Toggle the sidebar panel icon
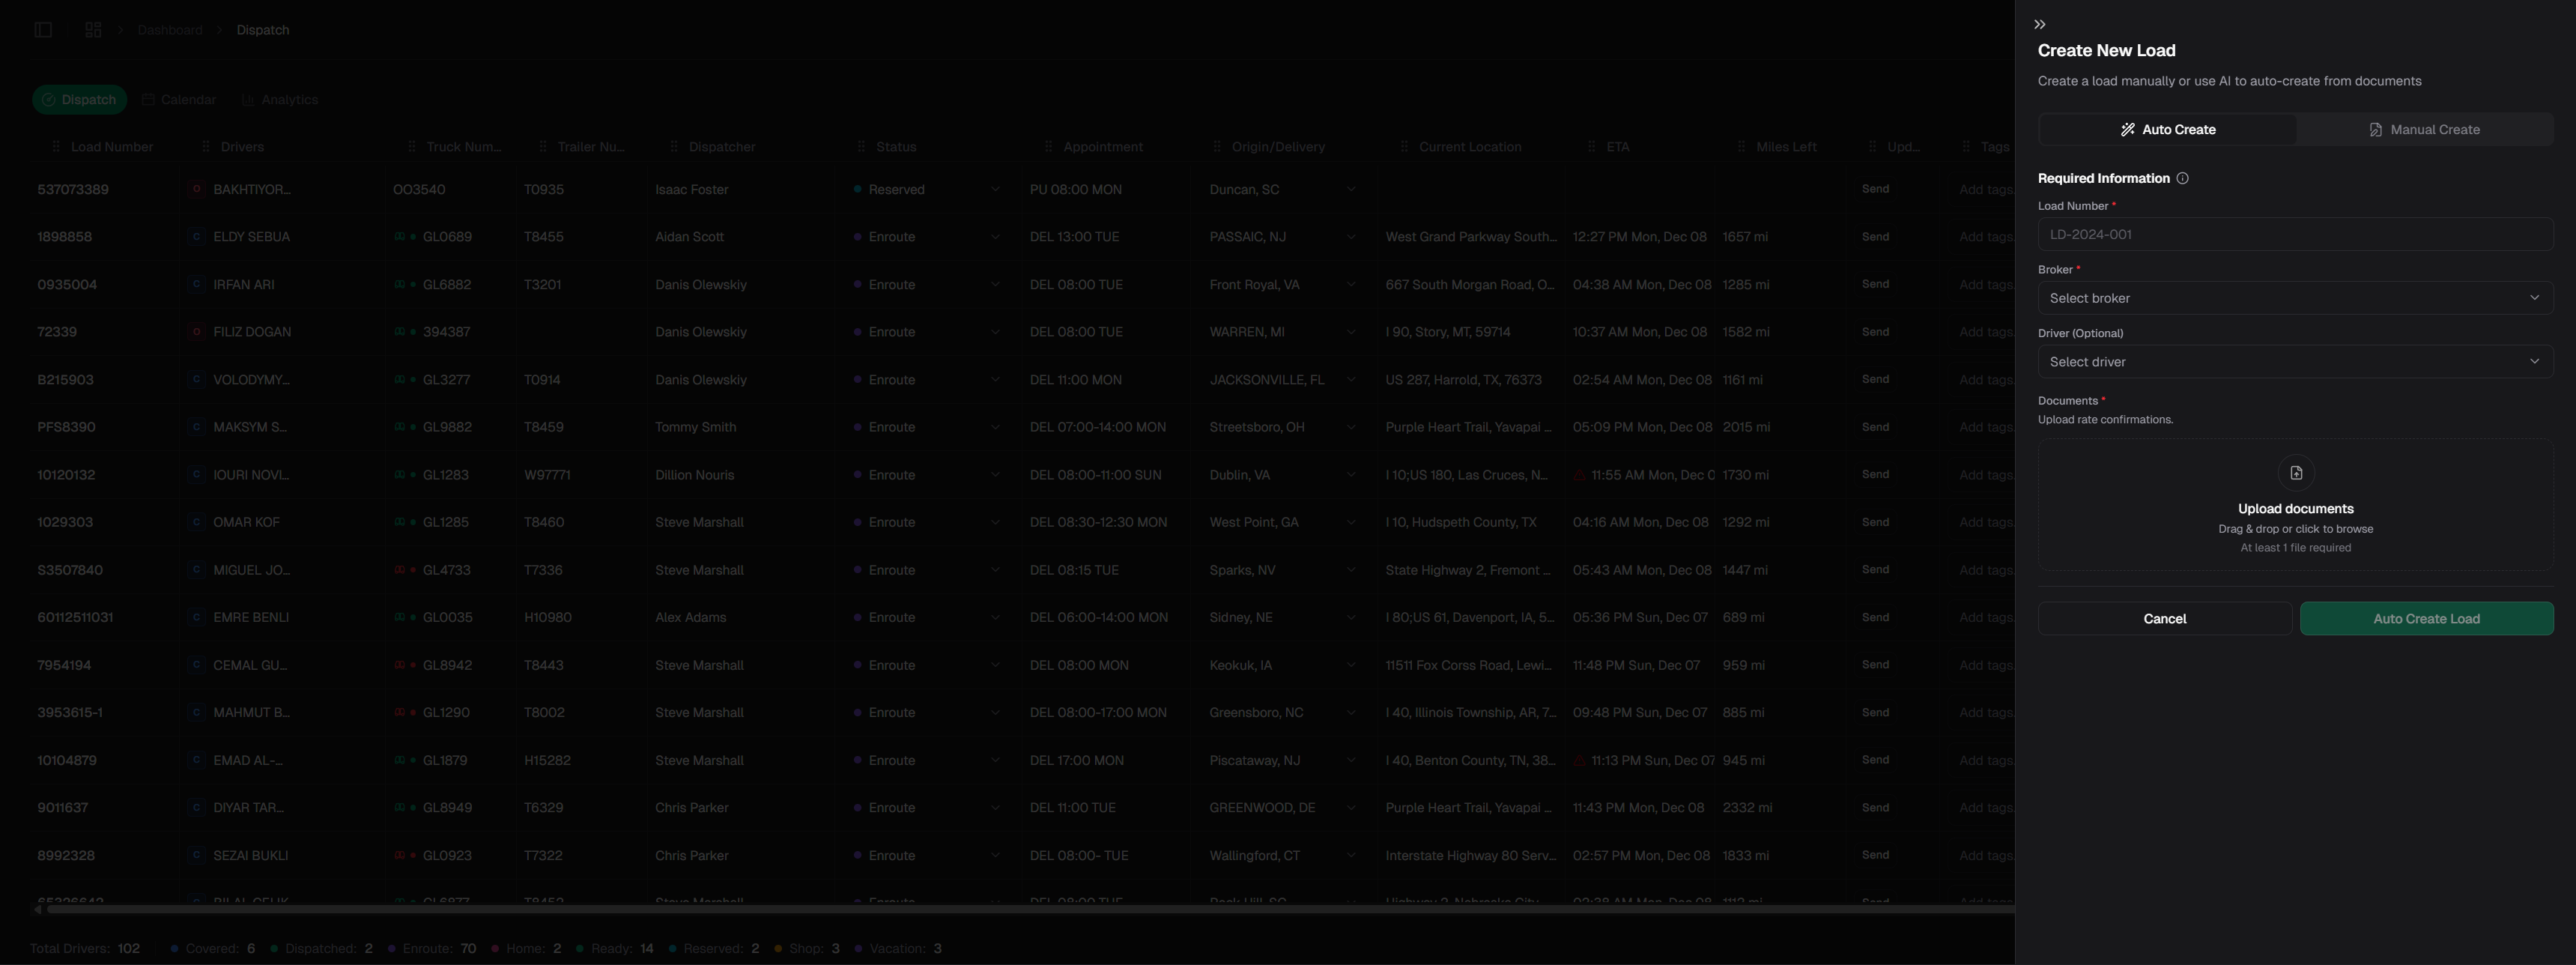2576x965 pixels. click(x=43, y=30)
